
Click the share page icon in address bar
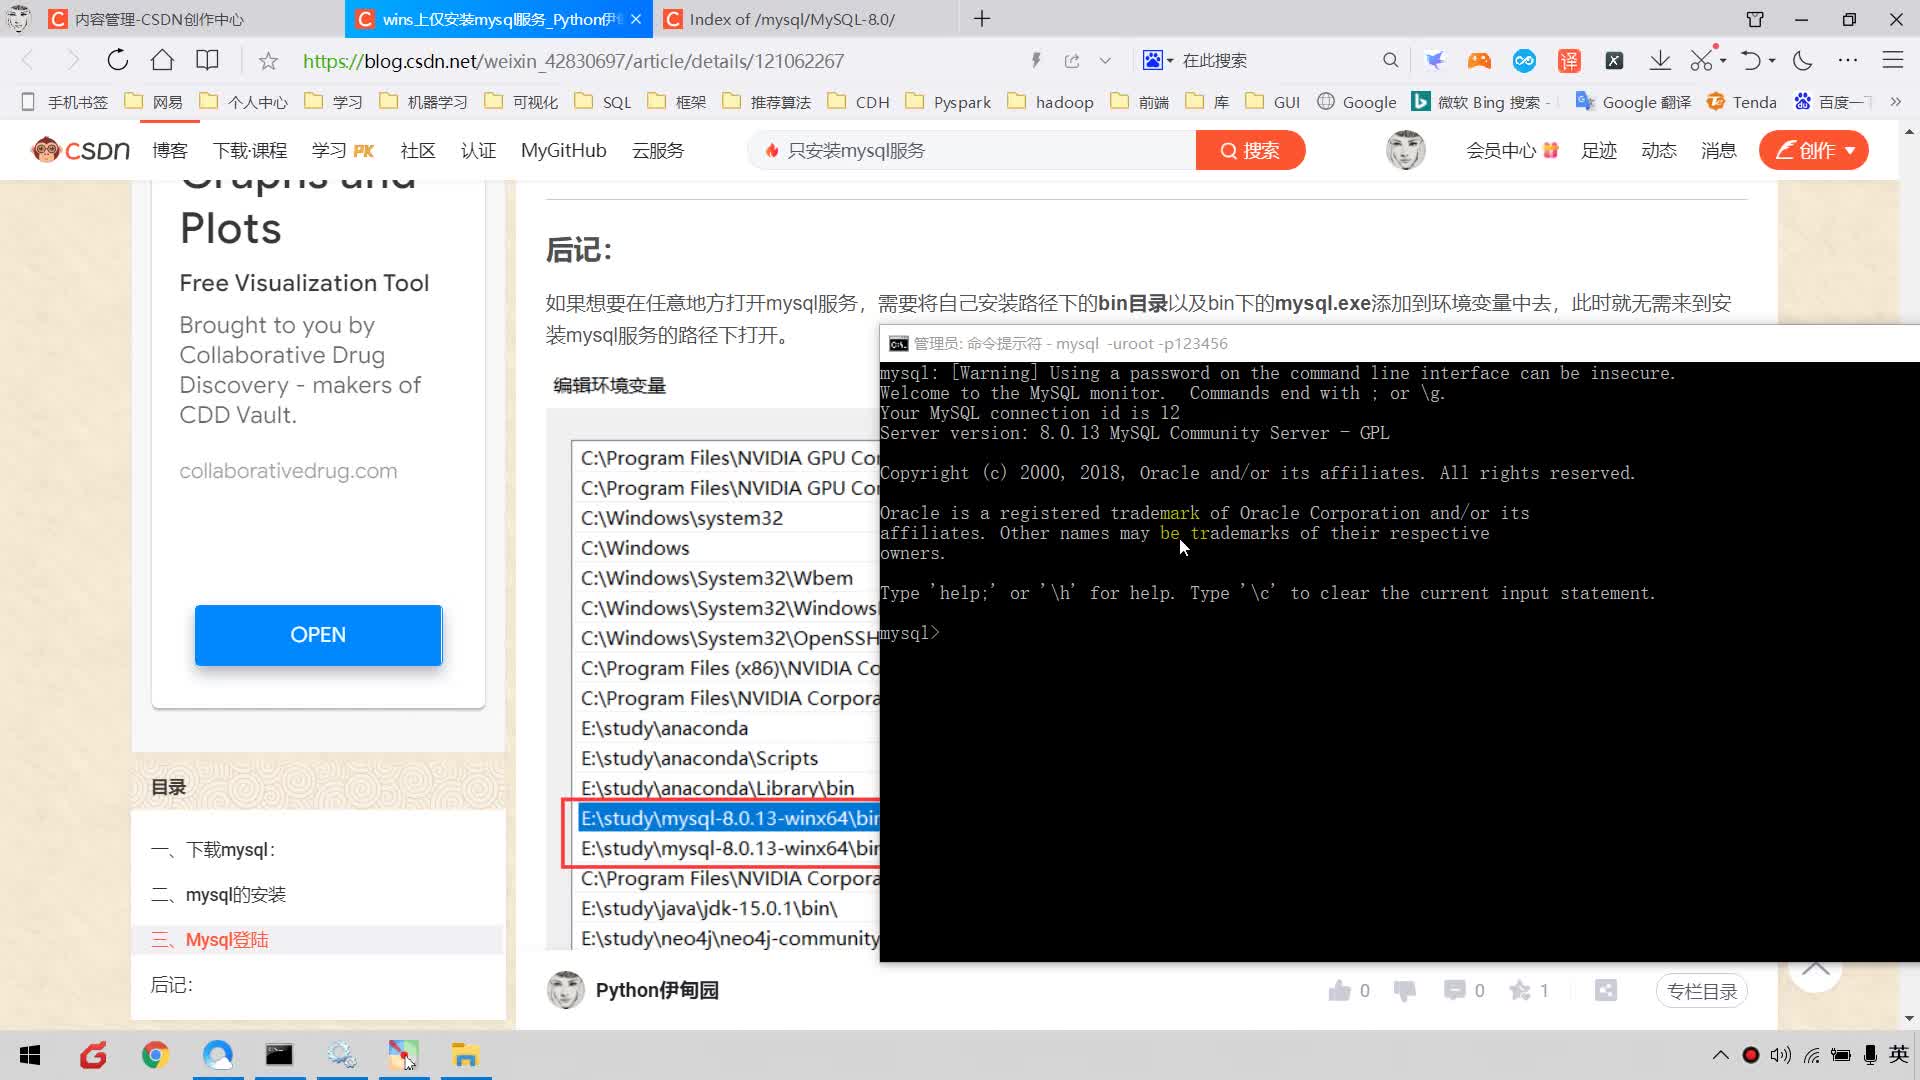[1072, 61]
